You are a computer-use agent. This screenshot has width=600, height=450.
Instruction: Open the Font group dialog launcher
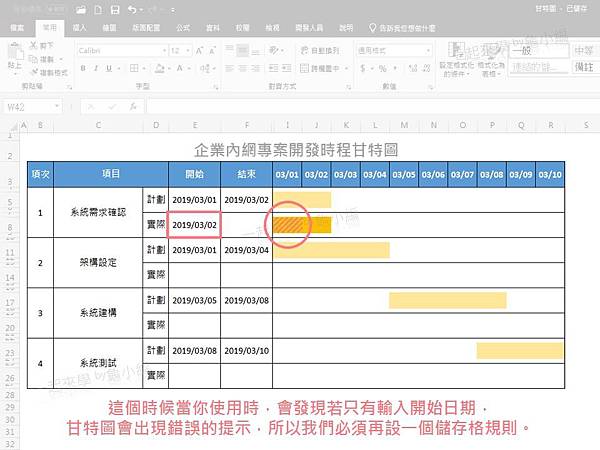[216, 87]
